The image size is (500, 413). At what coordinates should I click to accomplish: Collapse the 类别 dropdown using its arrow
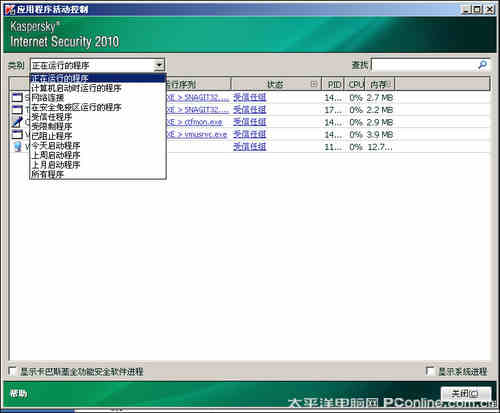159,65
